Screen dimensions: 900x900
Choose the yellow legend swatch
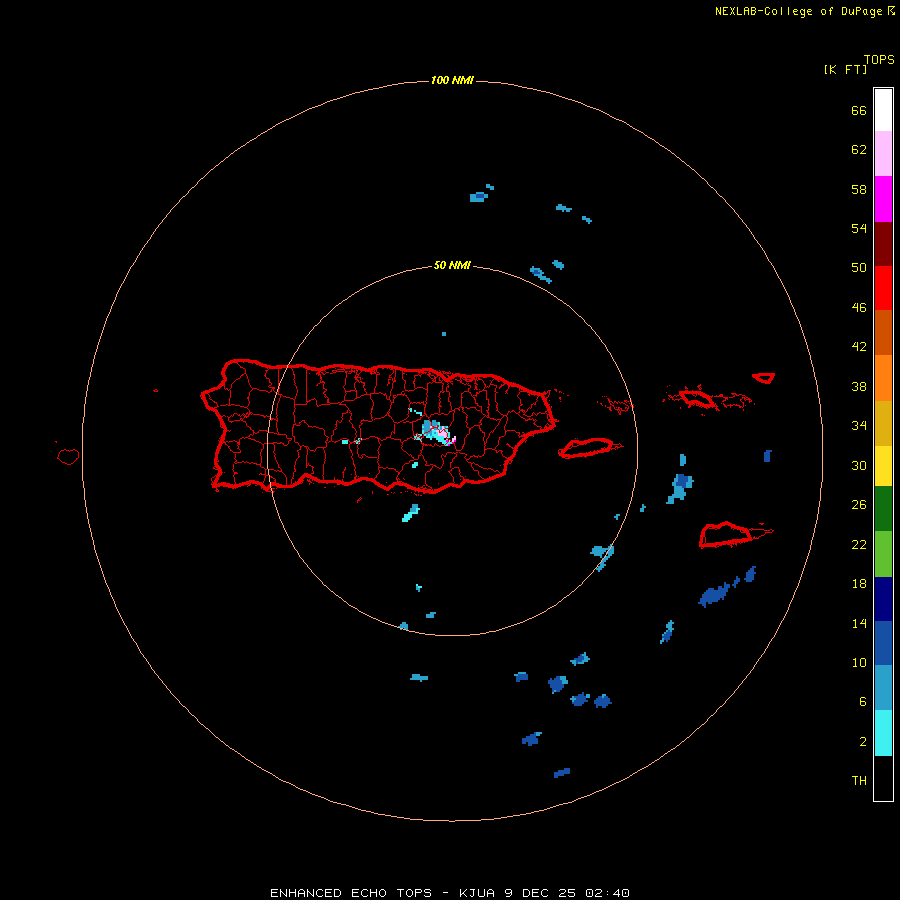coord(883,466)
